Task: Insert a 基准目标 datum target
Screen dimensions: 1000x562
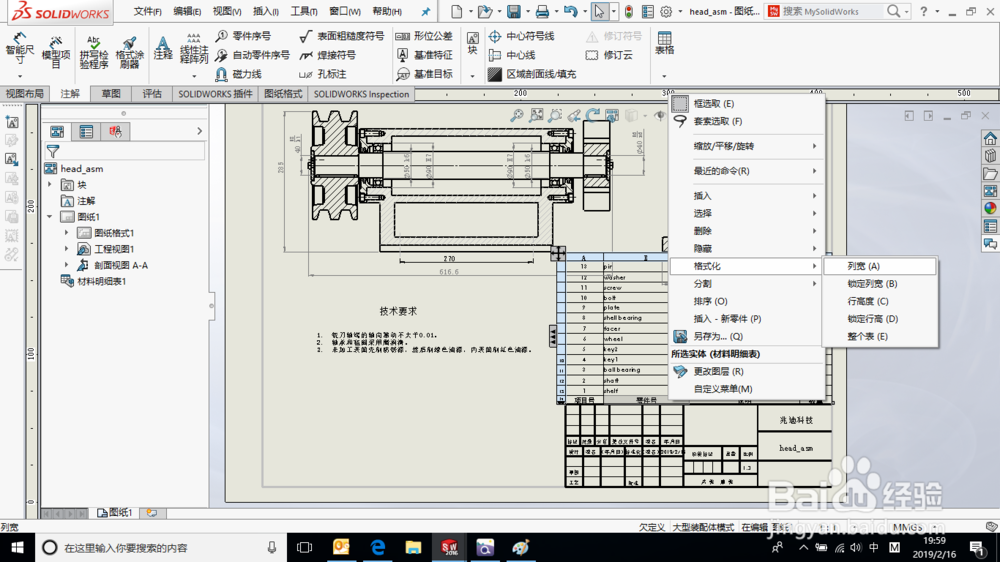Action: pos(424,74)
